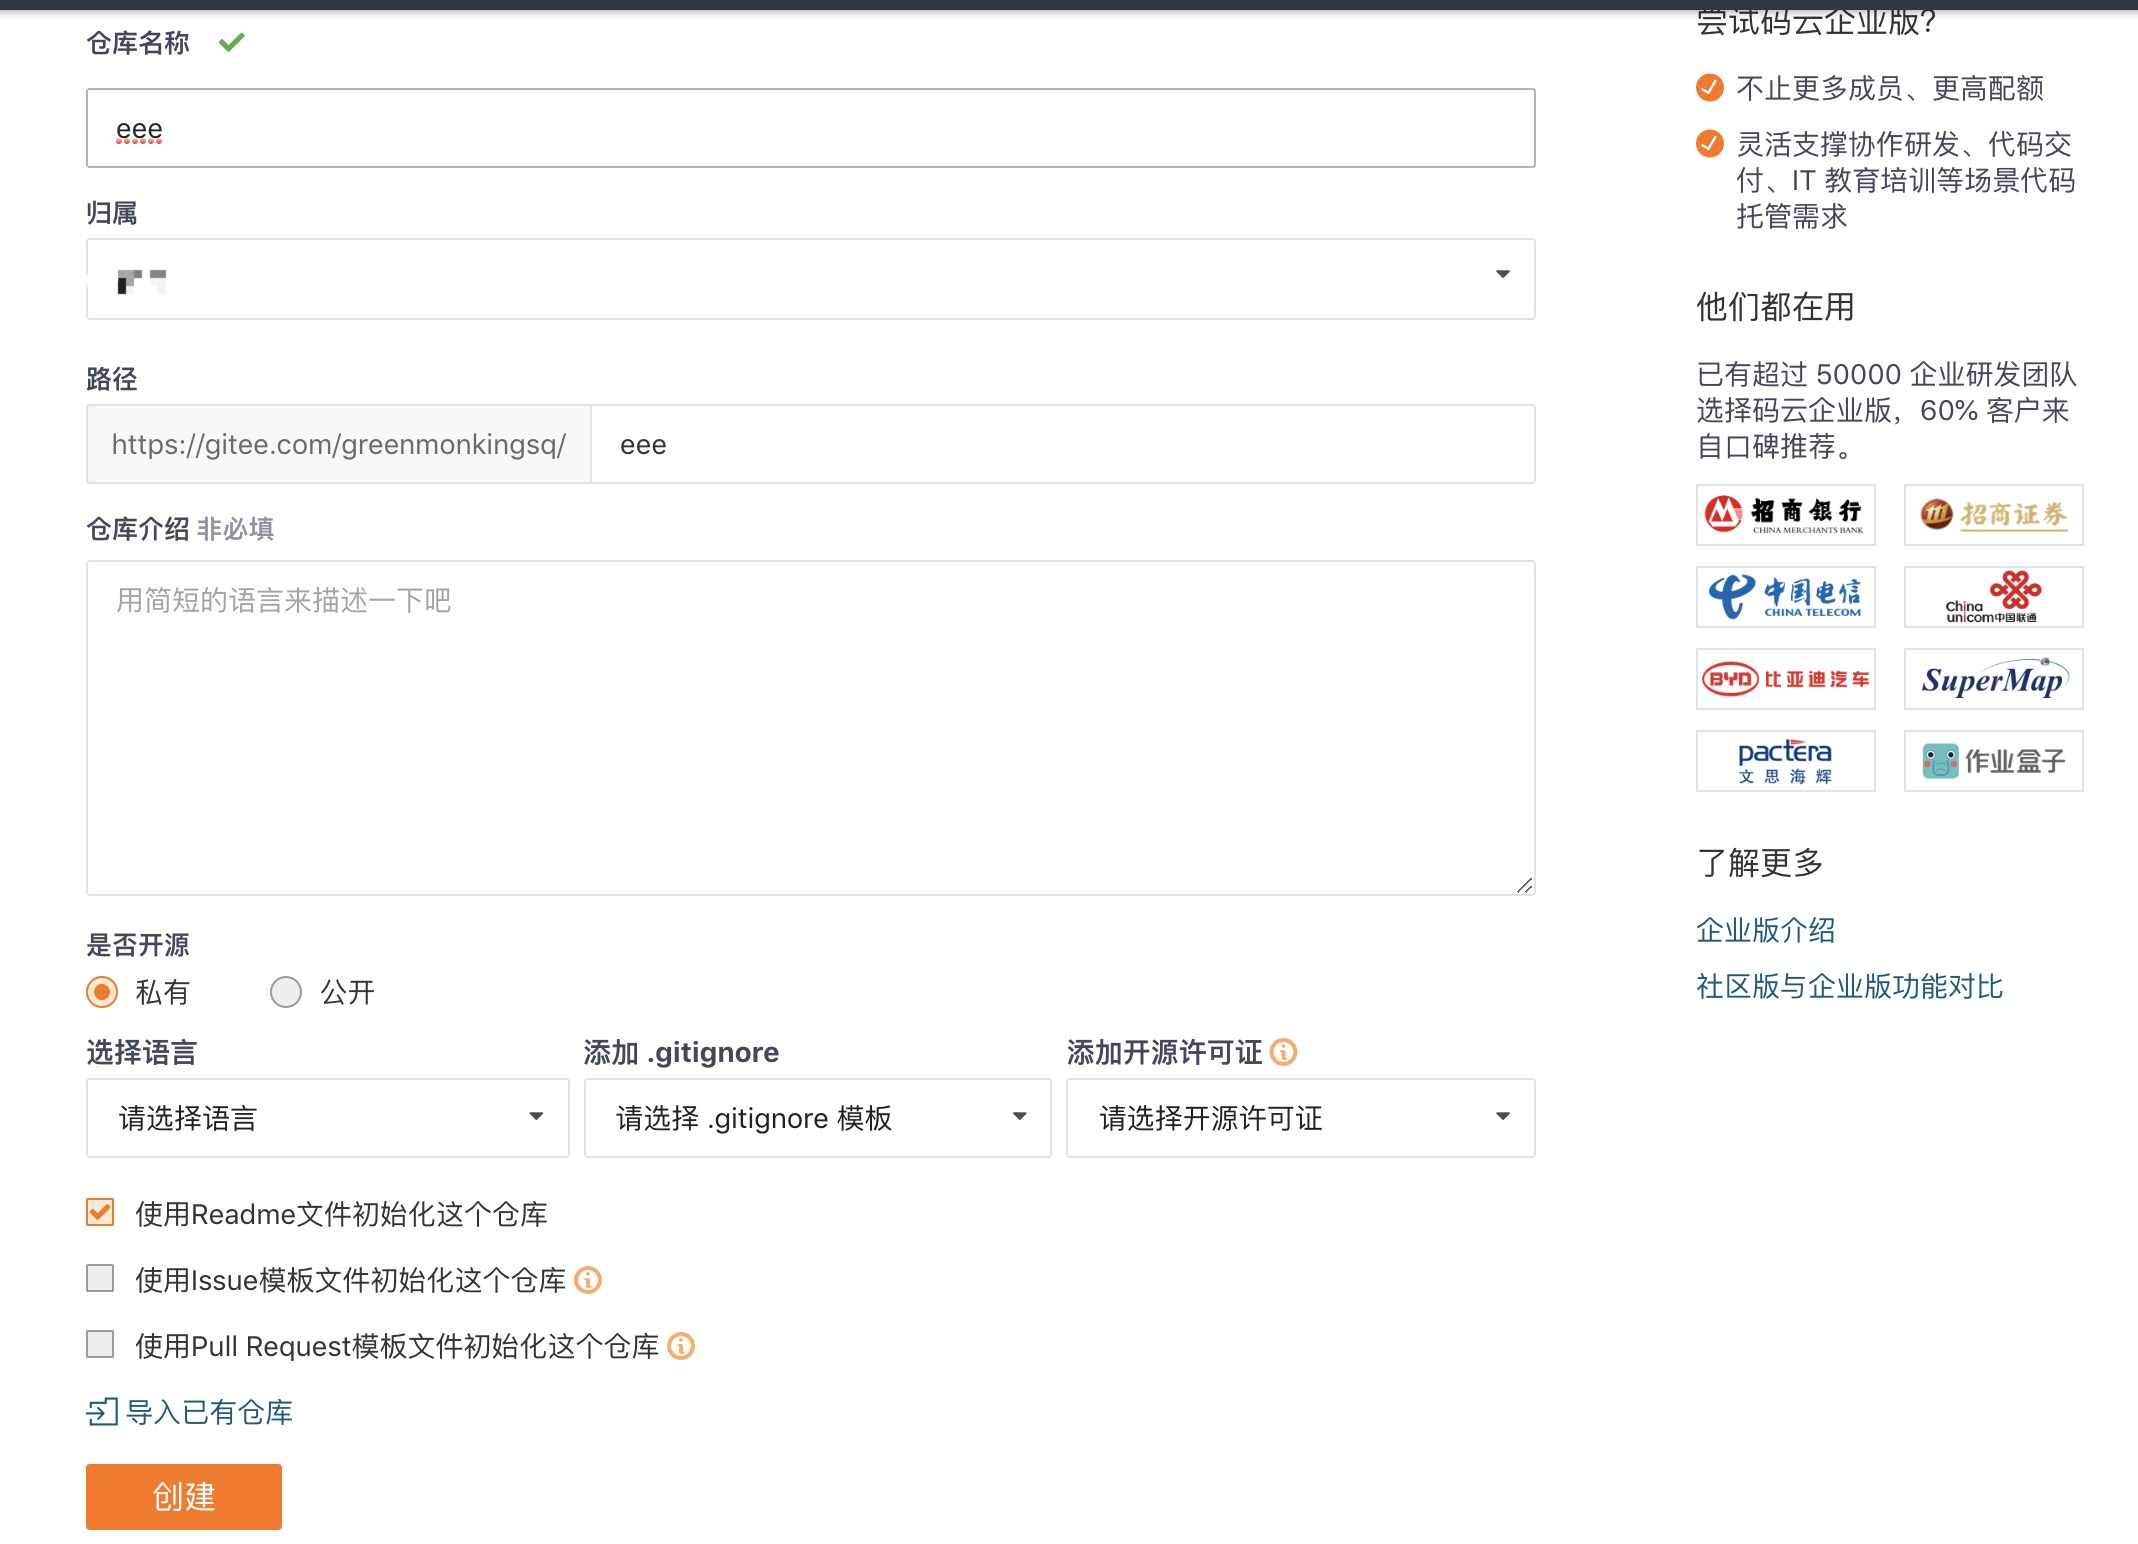Click the SuperMap logo
The height and width of the screenshot is (1544, 2138).
(1993, 679)
